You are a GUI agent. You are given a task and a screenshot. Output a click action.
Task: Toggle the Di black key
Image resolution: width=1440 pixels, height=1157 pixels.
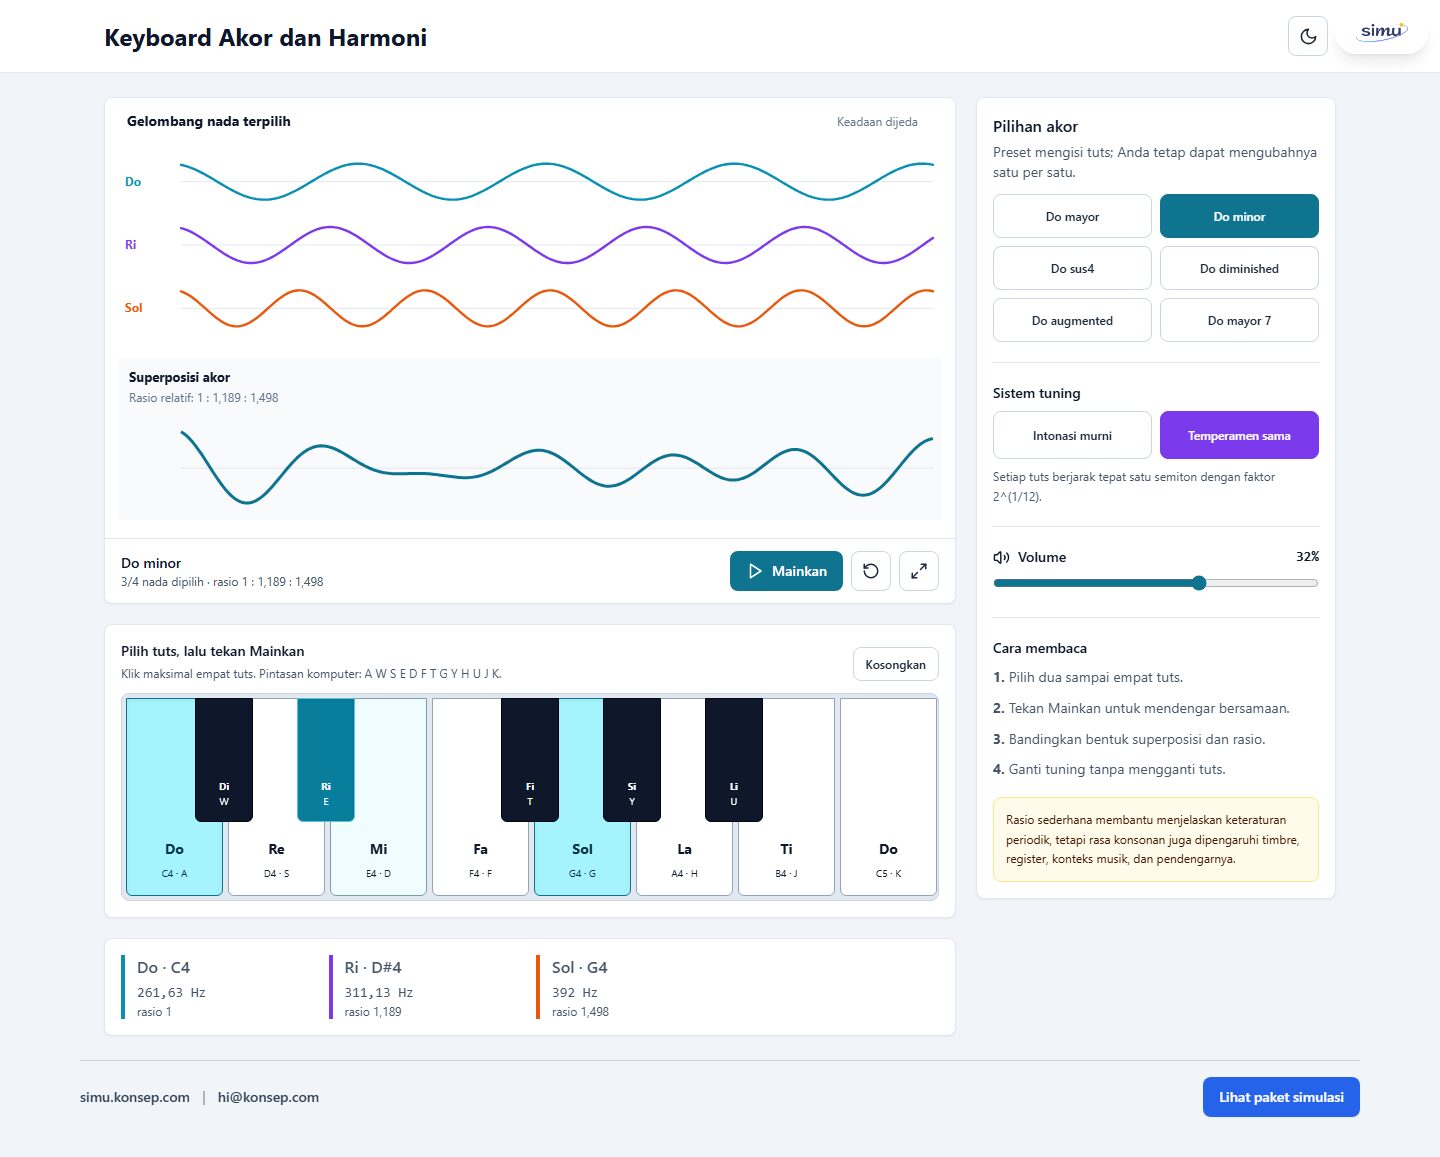(x=224, y=760)
